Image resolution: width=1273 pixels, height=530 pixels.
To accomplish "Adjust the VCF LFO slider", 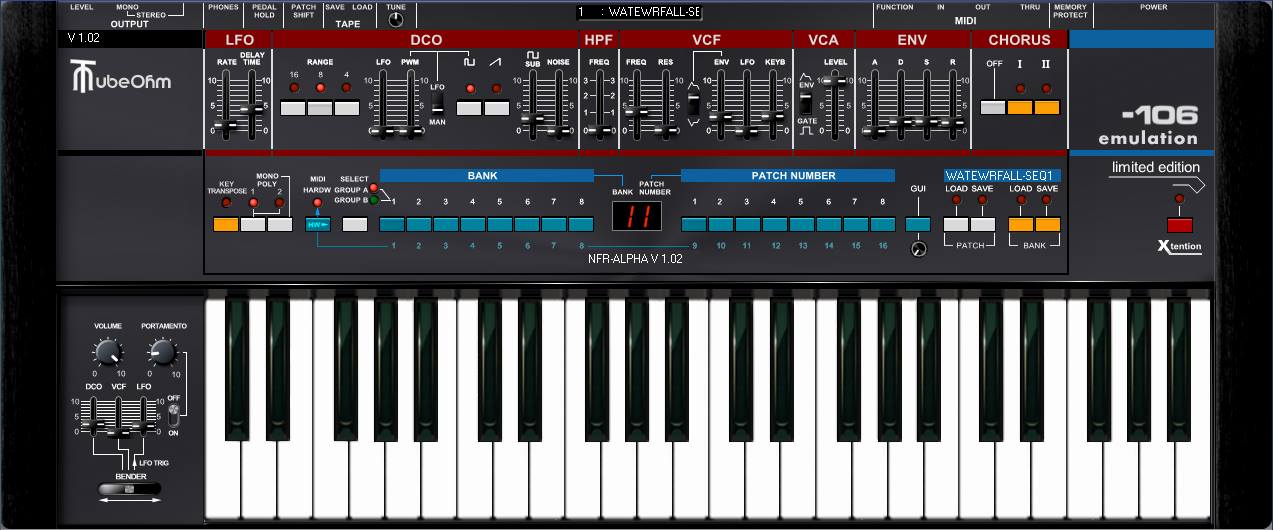I will pyautogui.click(x=748, y=130).
